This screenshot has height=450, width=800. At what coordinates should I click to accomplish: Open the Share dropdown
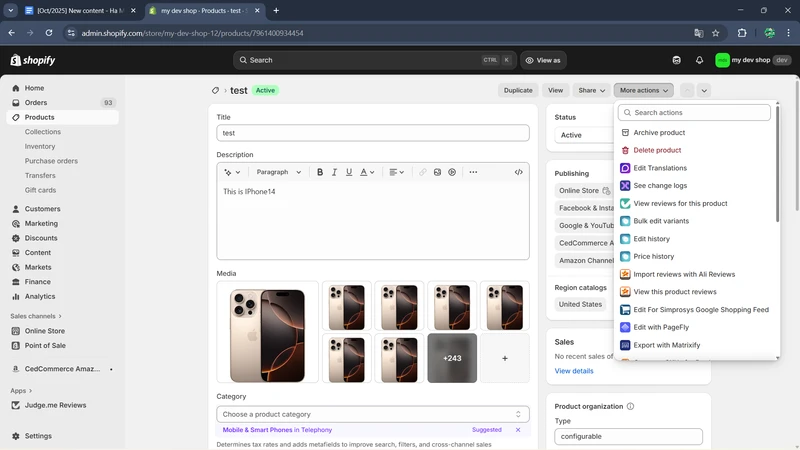pos(591,90)
